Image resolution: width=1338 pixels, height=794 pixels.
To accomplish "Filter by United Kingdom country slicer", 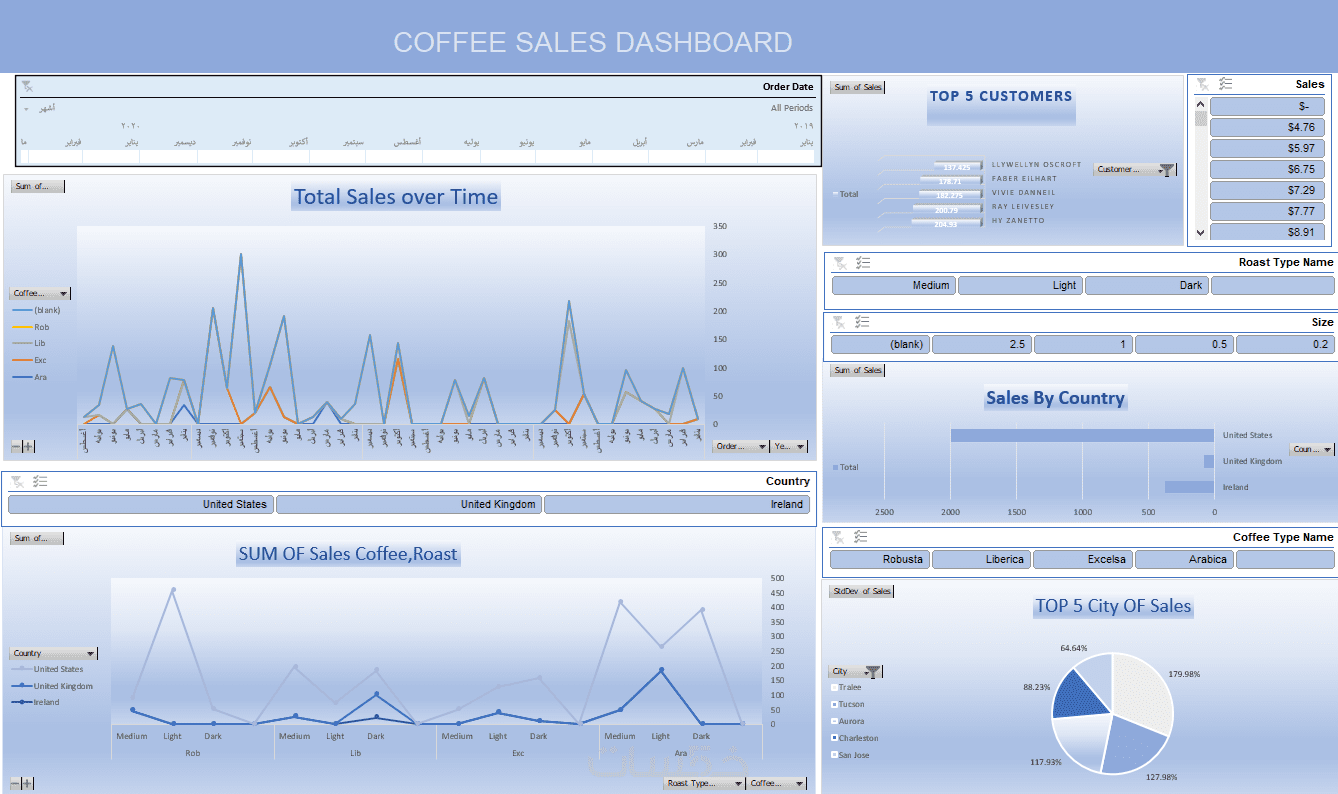I will pos(409,504).
